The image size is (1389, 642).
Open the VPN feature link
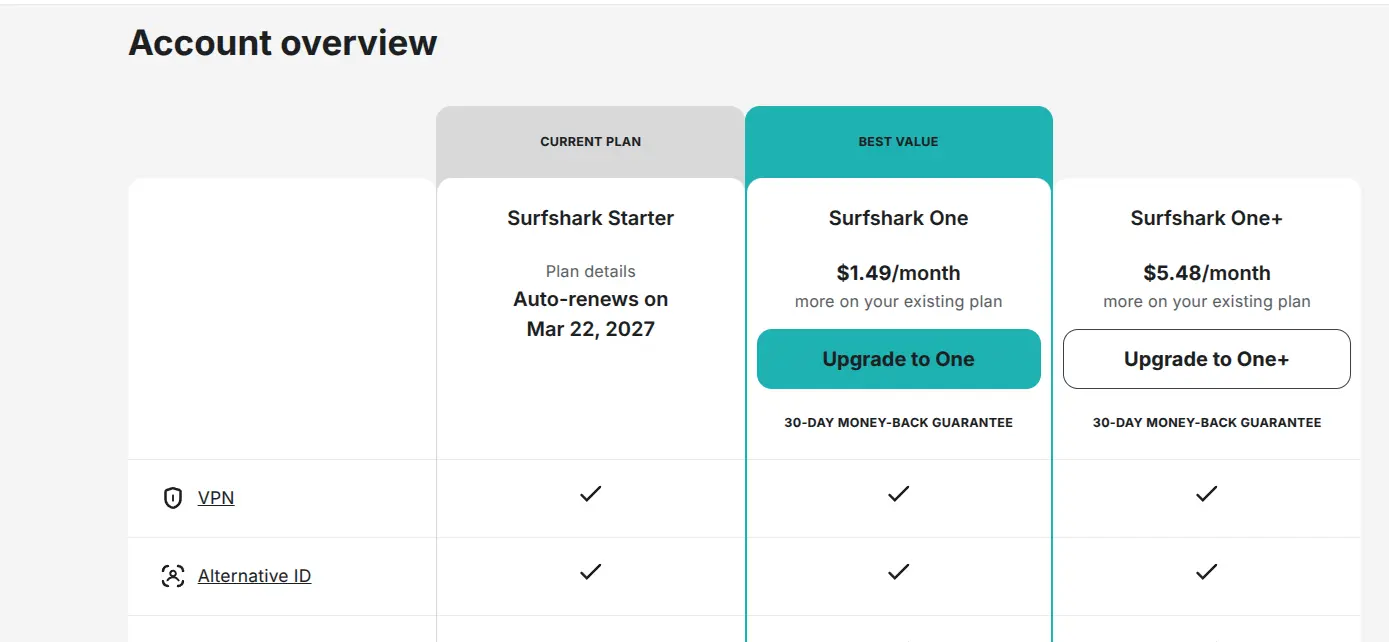tap(216, 497)
